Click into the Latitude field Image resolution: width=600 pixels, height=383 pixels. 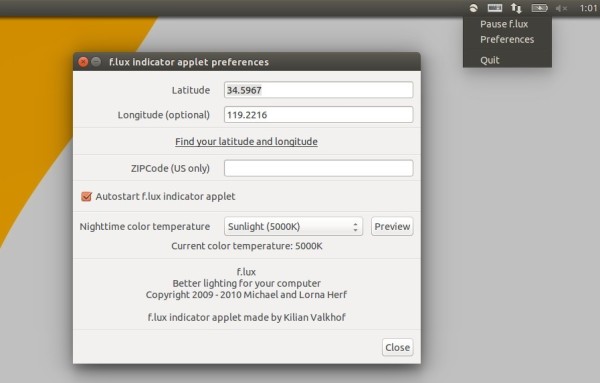click(x=318, y=90)
